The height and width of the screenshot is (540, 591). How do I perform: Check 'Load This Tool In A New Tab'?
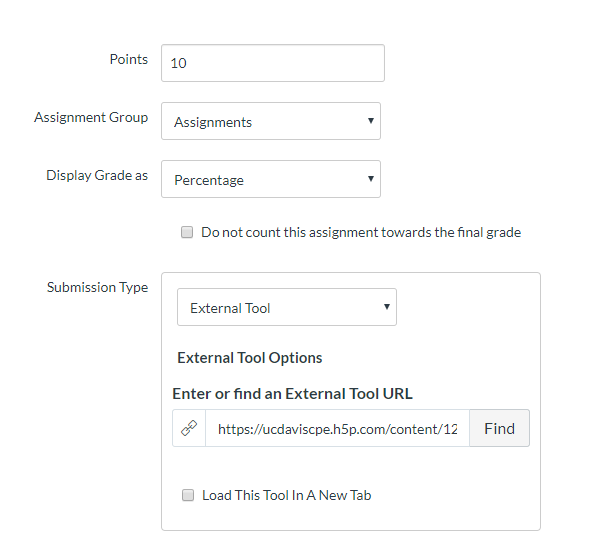188,495
